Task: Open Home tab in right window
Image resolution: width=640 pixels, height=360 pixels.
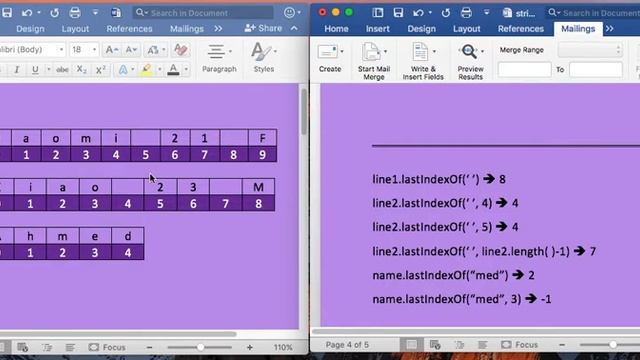Action: 336,29
